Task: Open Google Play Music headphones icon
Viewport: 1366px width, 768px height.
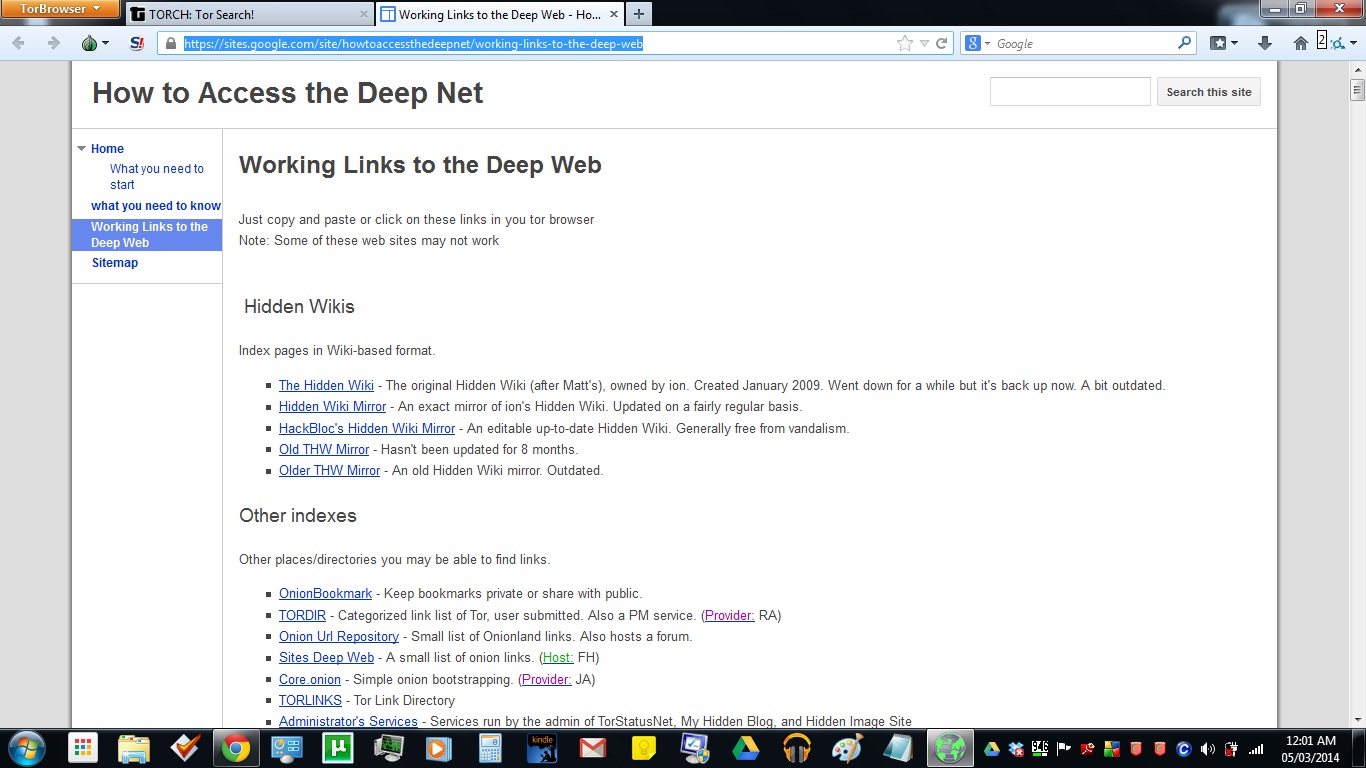Action: [x=797, y=748]
